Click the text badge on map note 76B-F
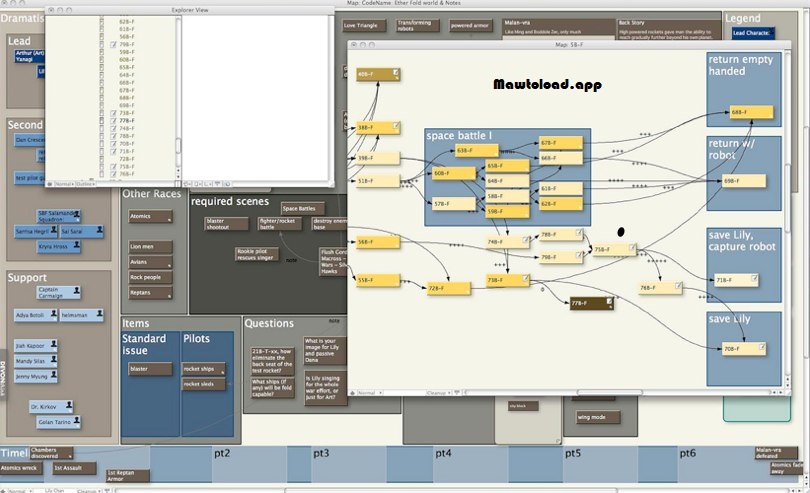810x493 pixels. 678,286
